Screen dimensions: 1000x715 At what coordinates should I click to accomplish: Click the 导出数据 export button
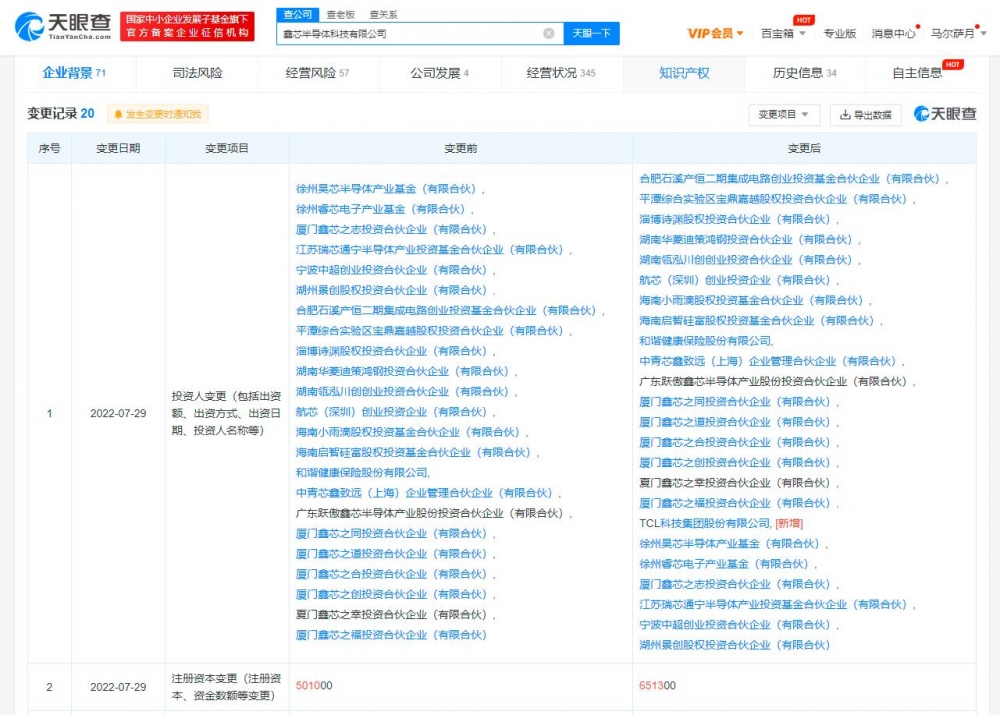pos(865,115)
